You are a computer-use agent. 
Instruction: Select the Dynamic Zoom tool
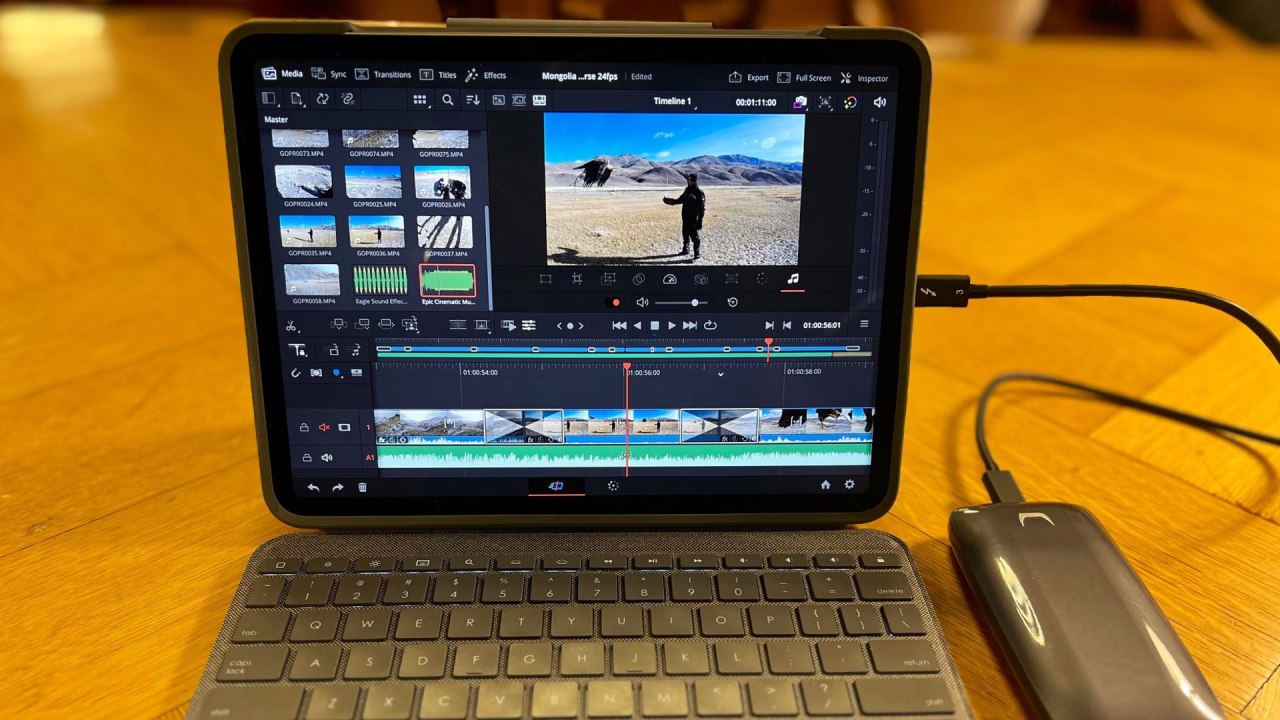[608, 279]
